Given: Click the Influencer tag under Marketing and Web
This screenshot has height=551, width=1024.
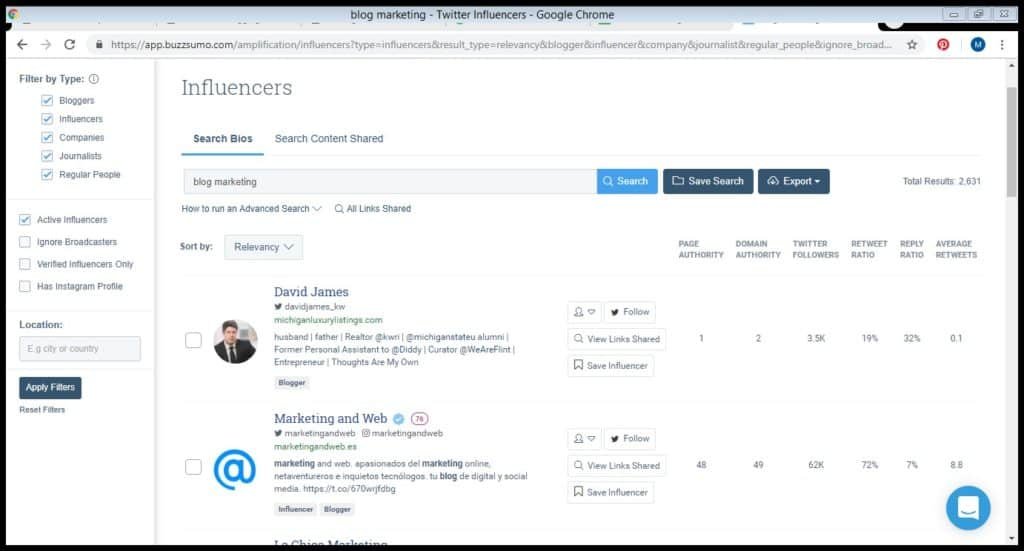Looking at the screenshot, I should (x=295, y=509).
